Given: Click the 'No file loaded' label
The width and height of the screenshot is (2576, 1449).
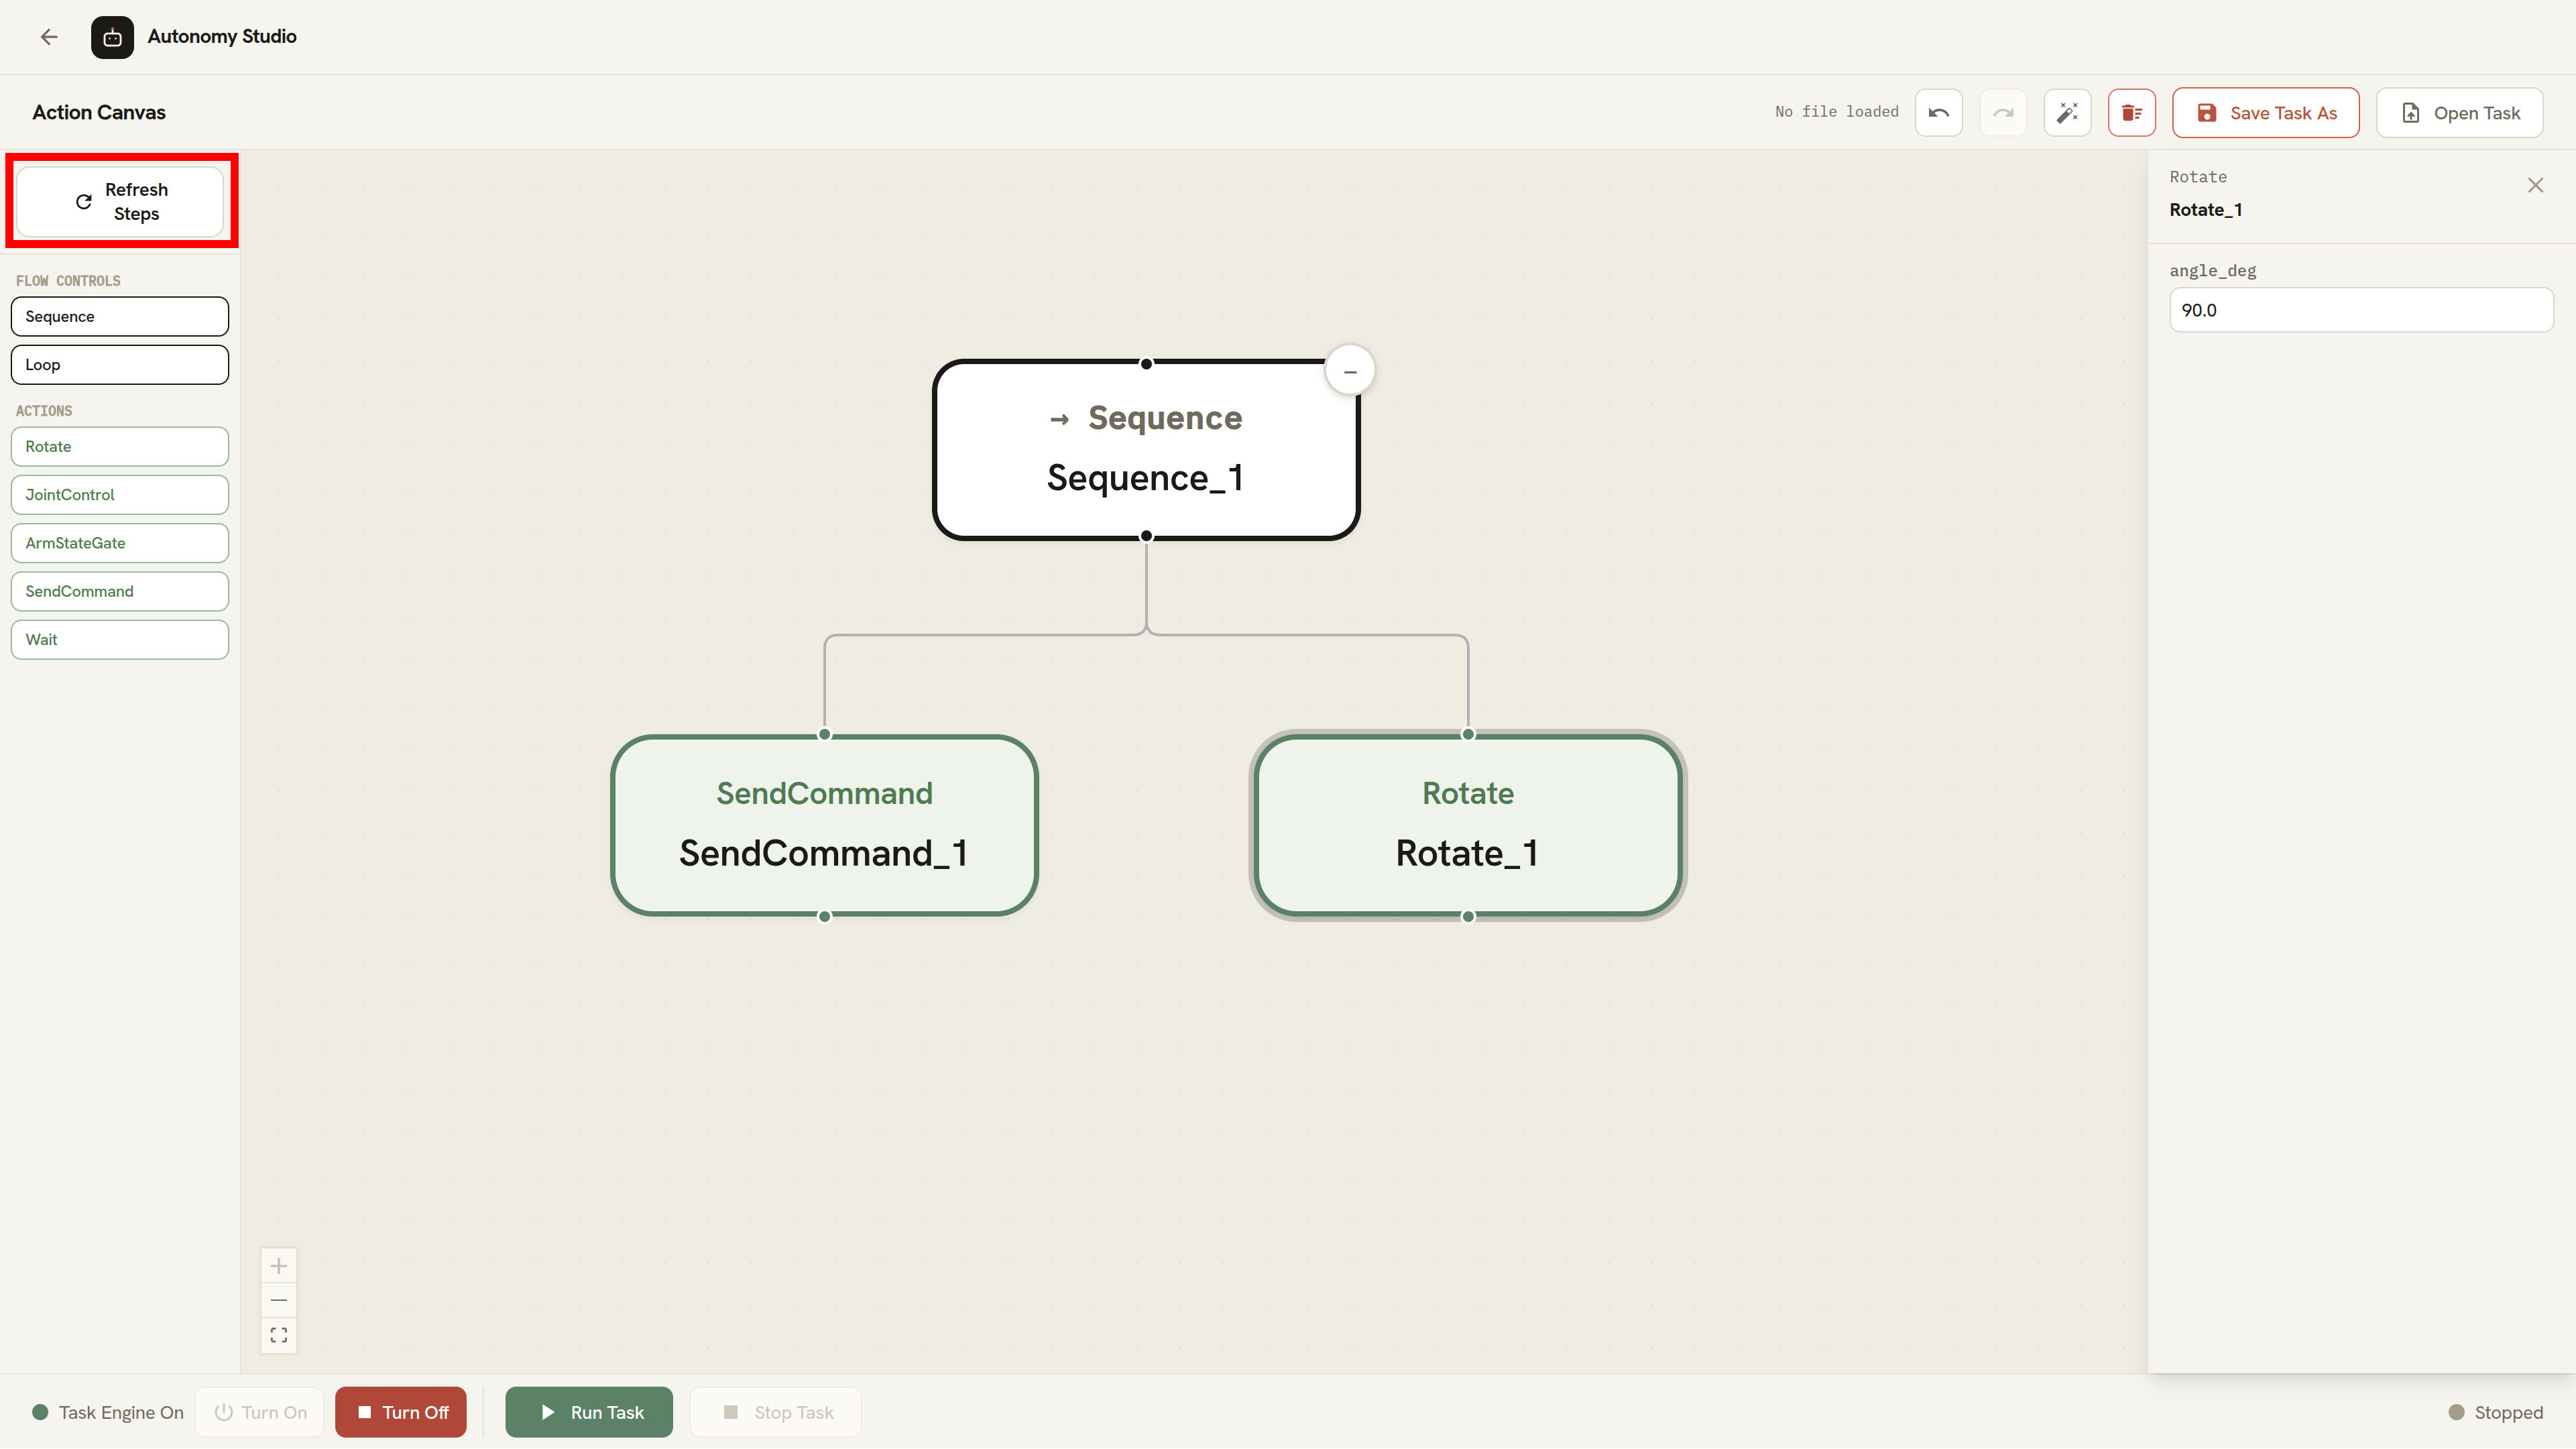Looking at the screenshot, I should coord(1836,112).
